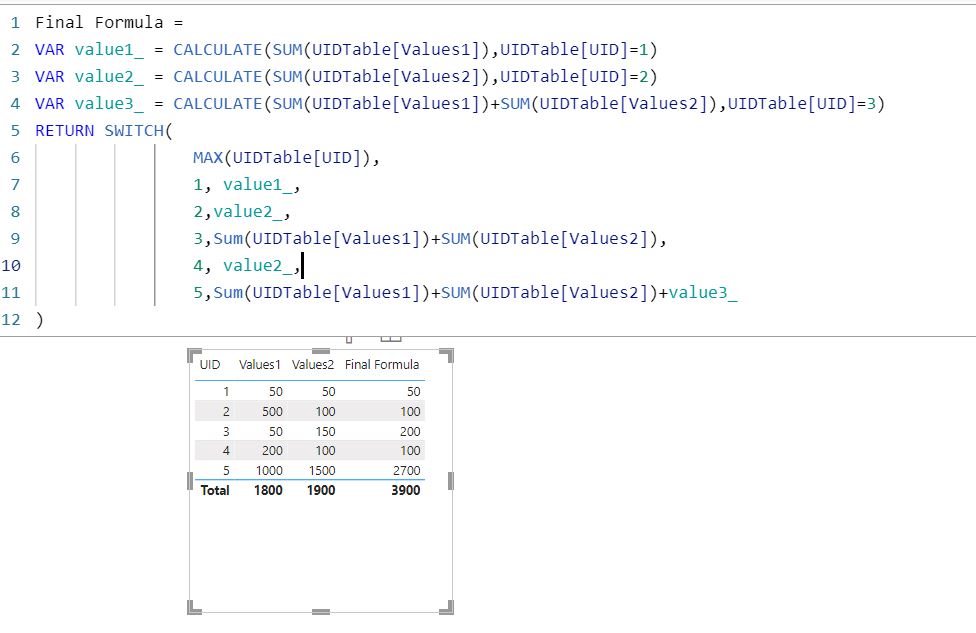This screenshot has height=633, width=976.
Task: Click 'value3_' at end of line 11
Action: coord(703,293)
